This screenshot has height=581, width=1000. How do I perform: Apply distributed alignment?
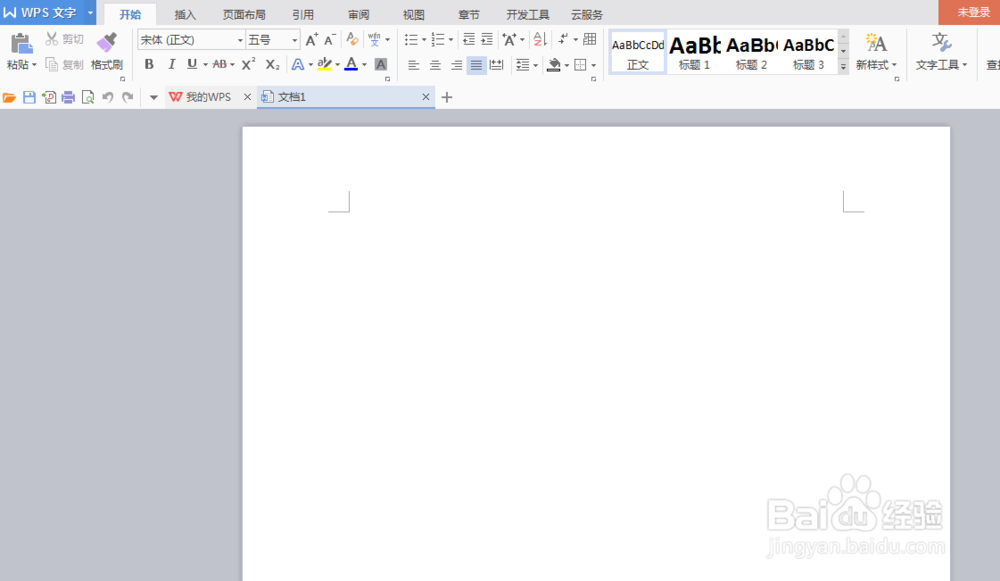coord(496,64)
